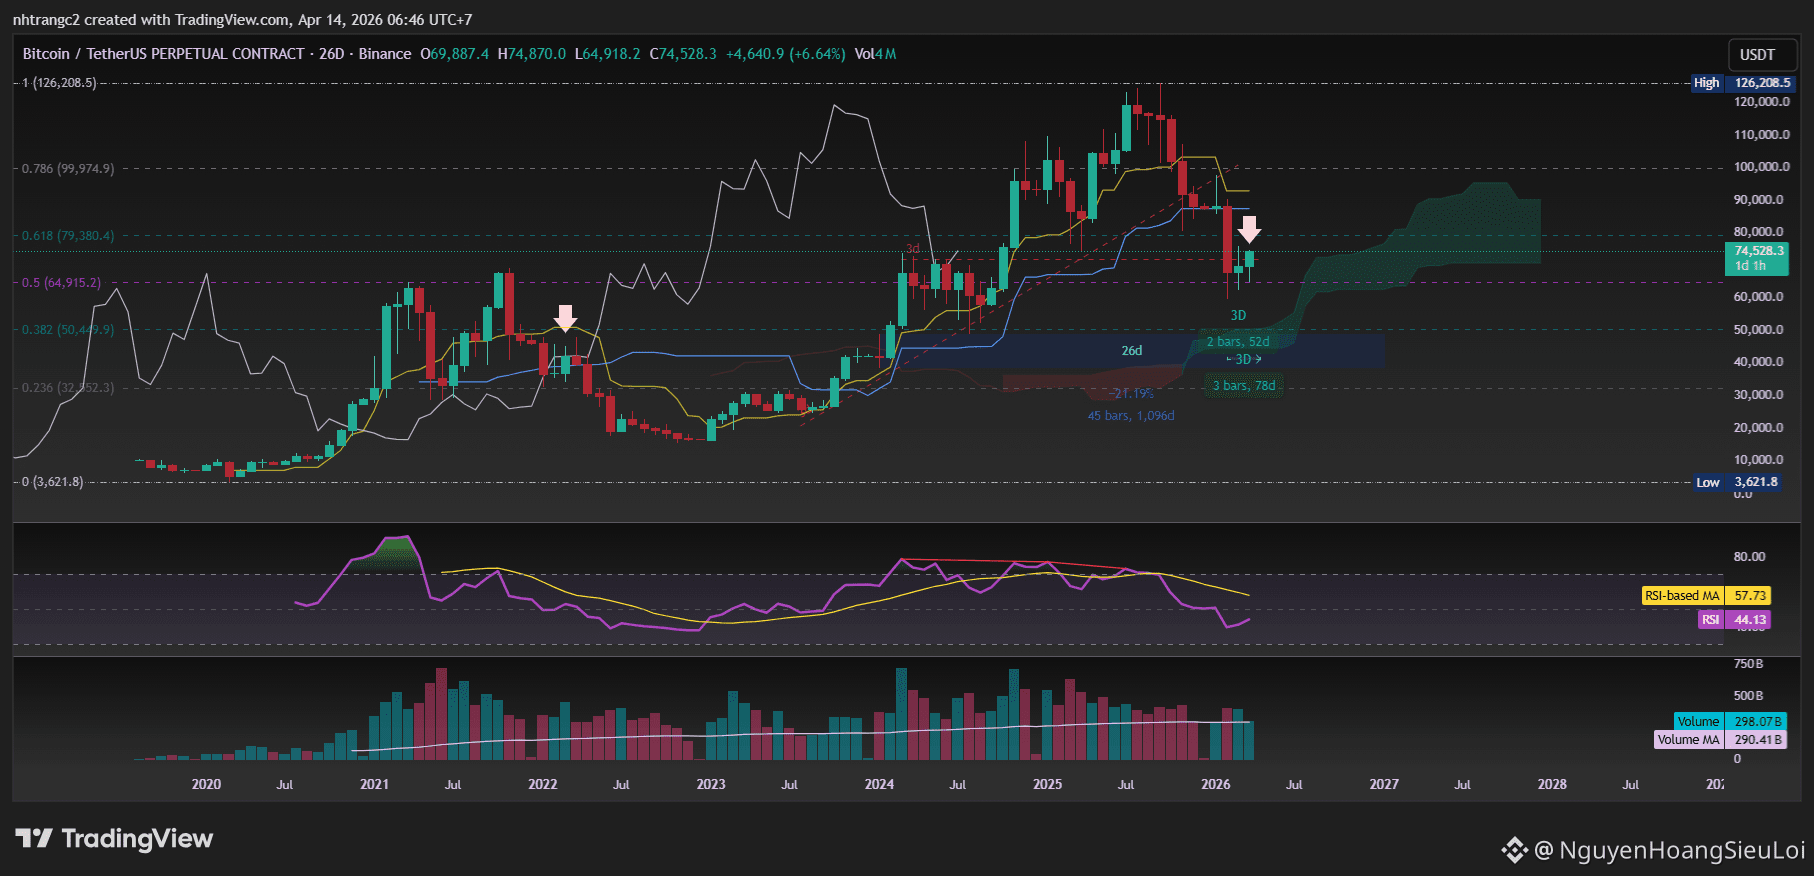Click the Low 3,621.8 price label

1739,482
